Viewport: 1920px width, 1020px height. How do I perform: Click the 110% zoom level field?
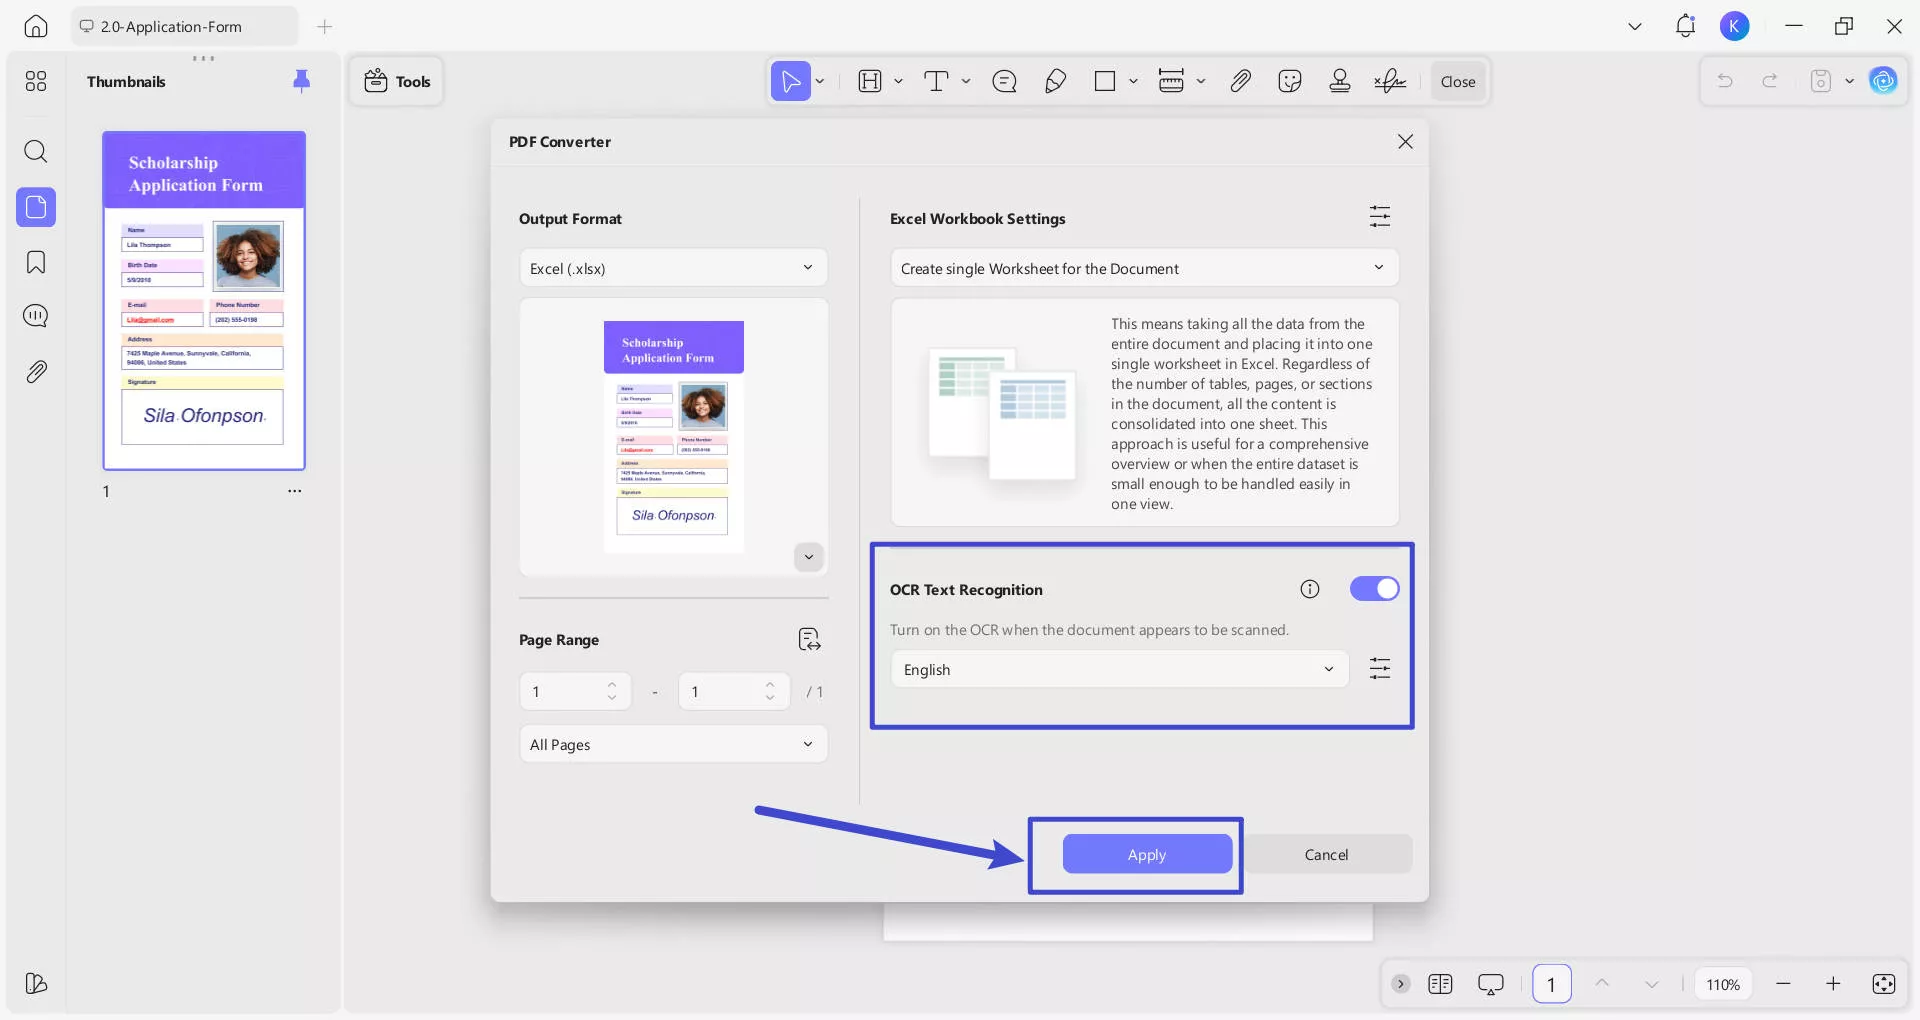[1723, 984]
